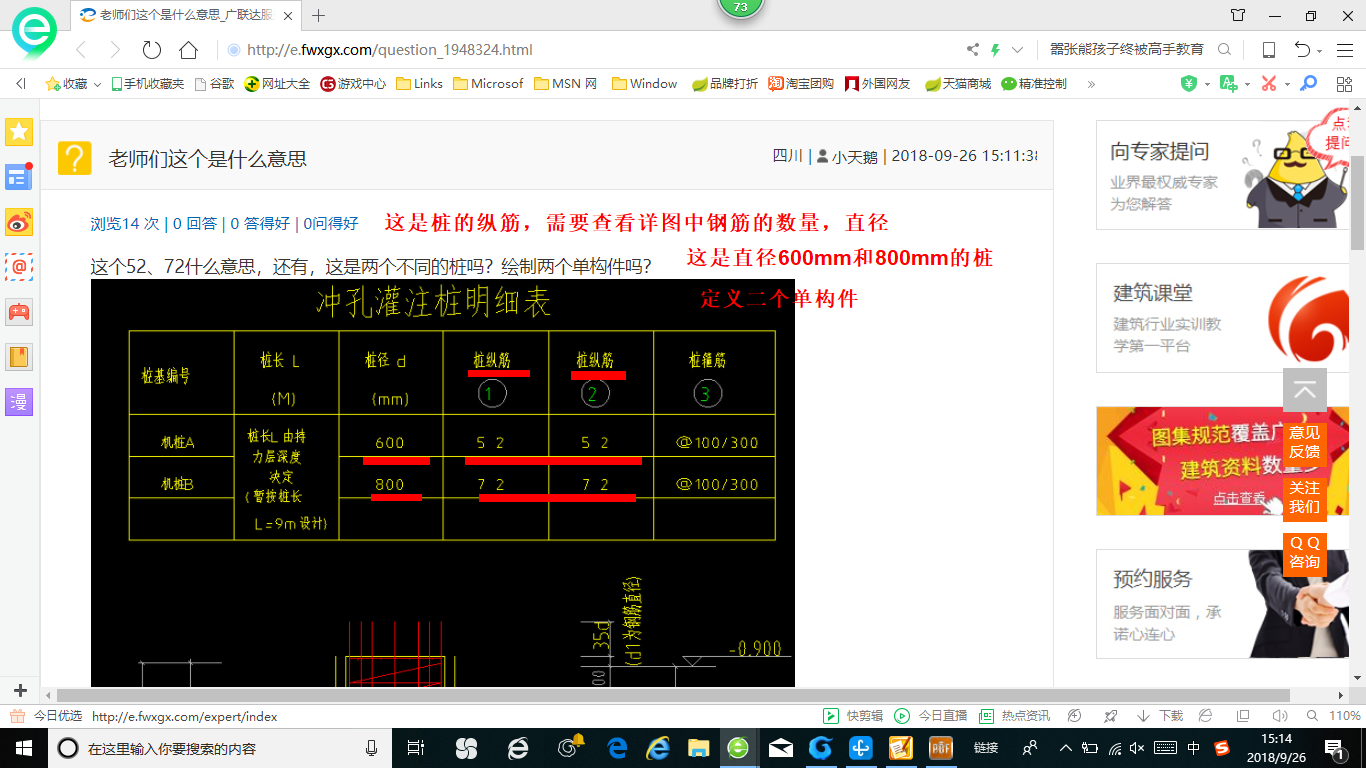The height and width of the screenshot is (768, 1366).
Task: Open the favorites star in left sidebar
Action: [x=19, y=131]
